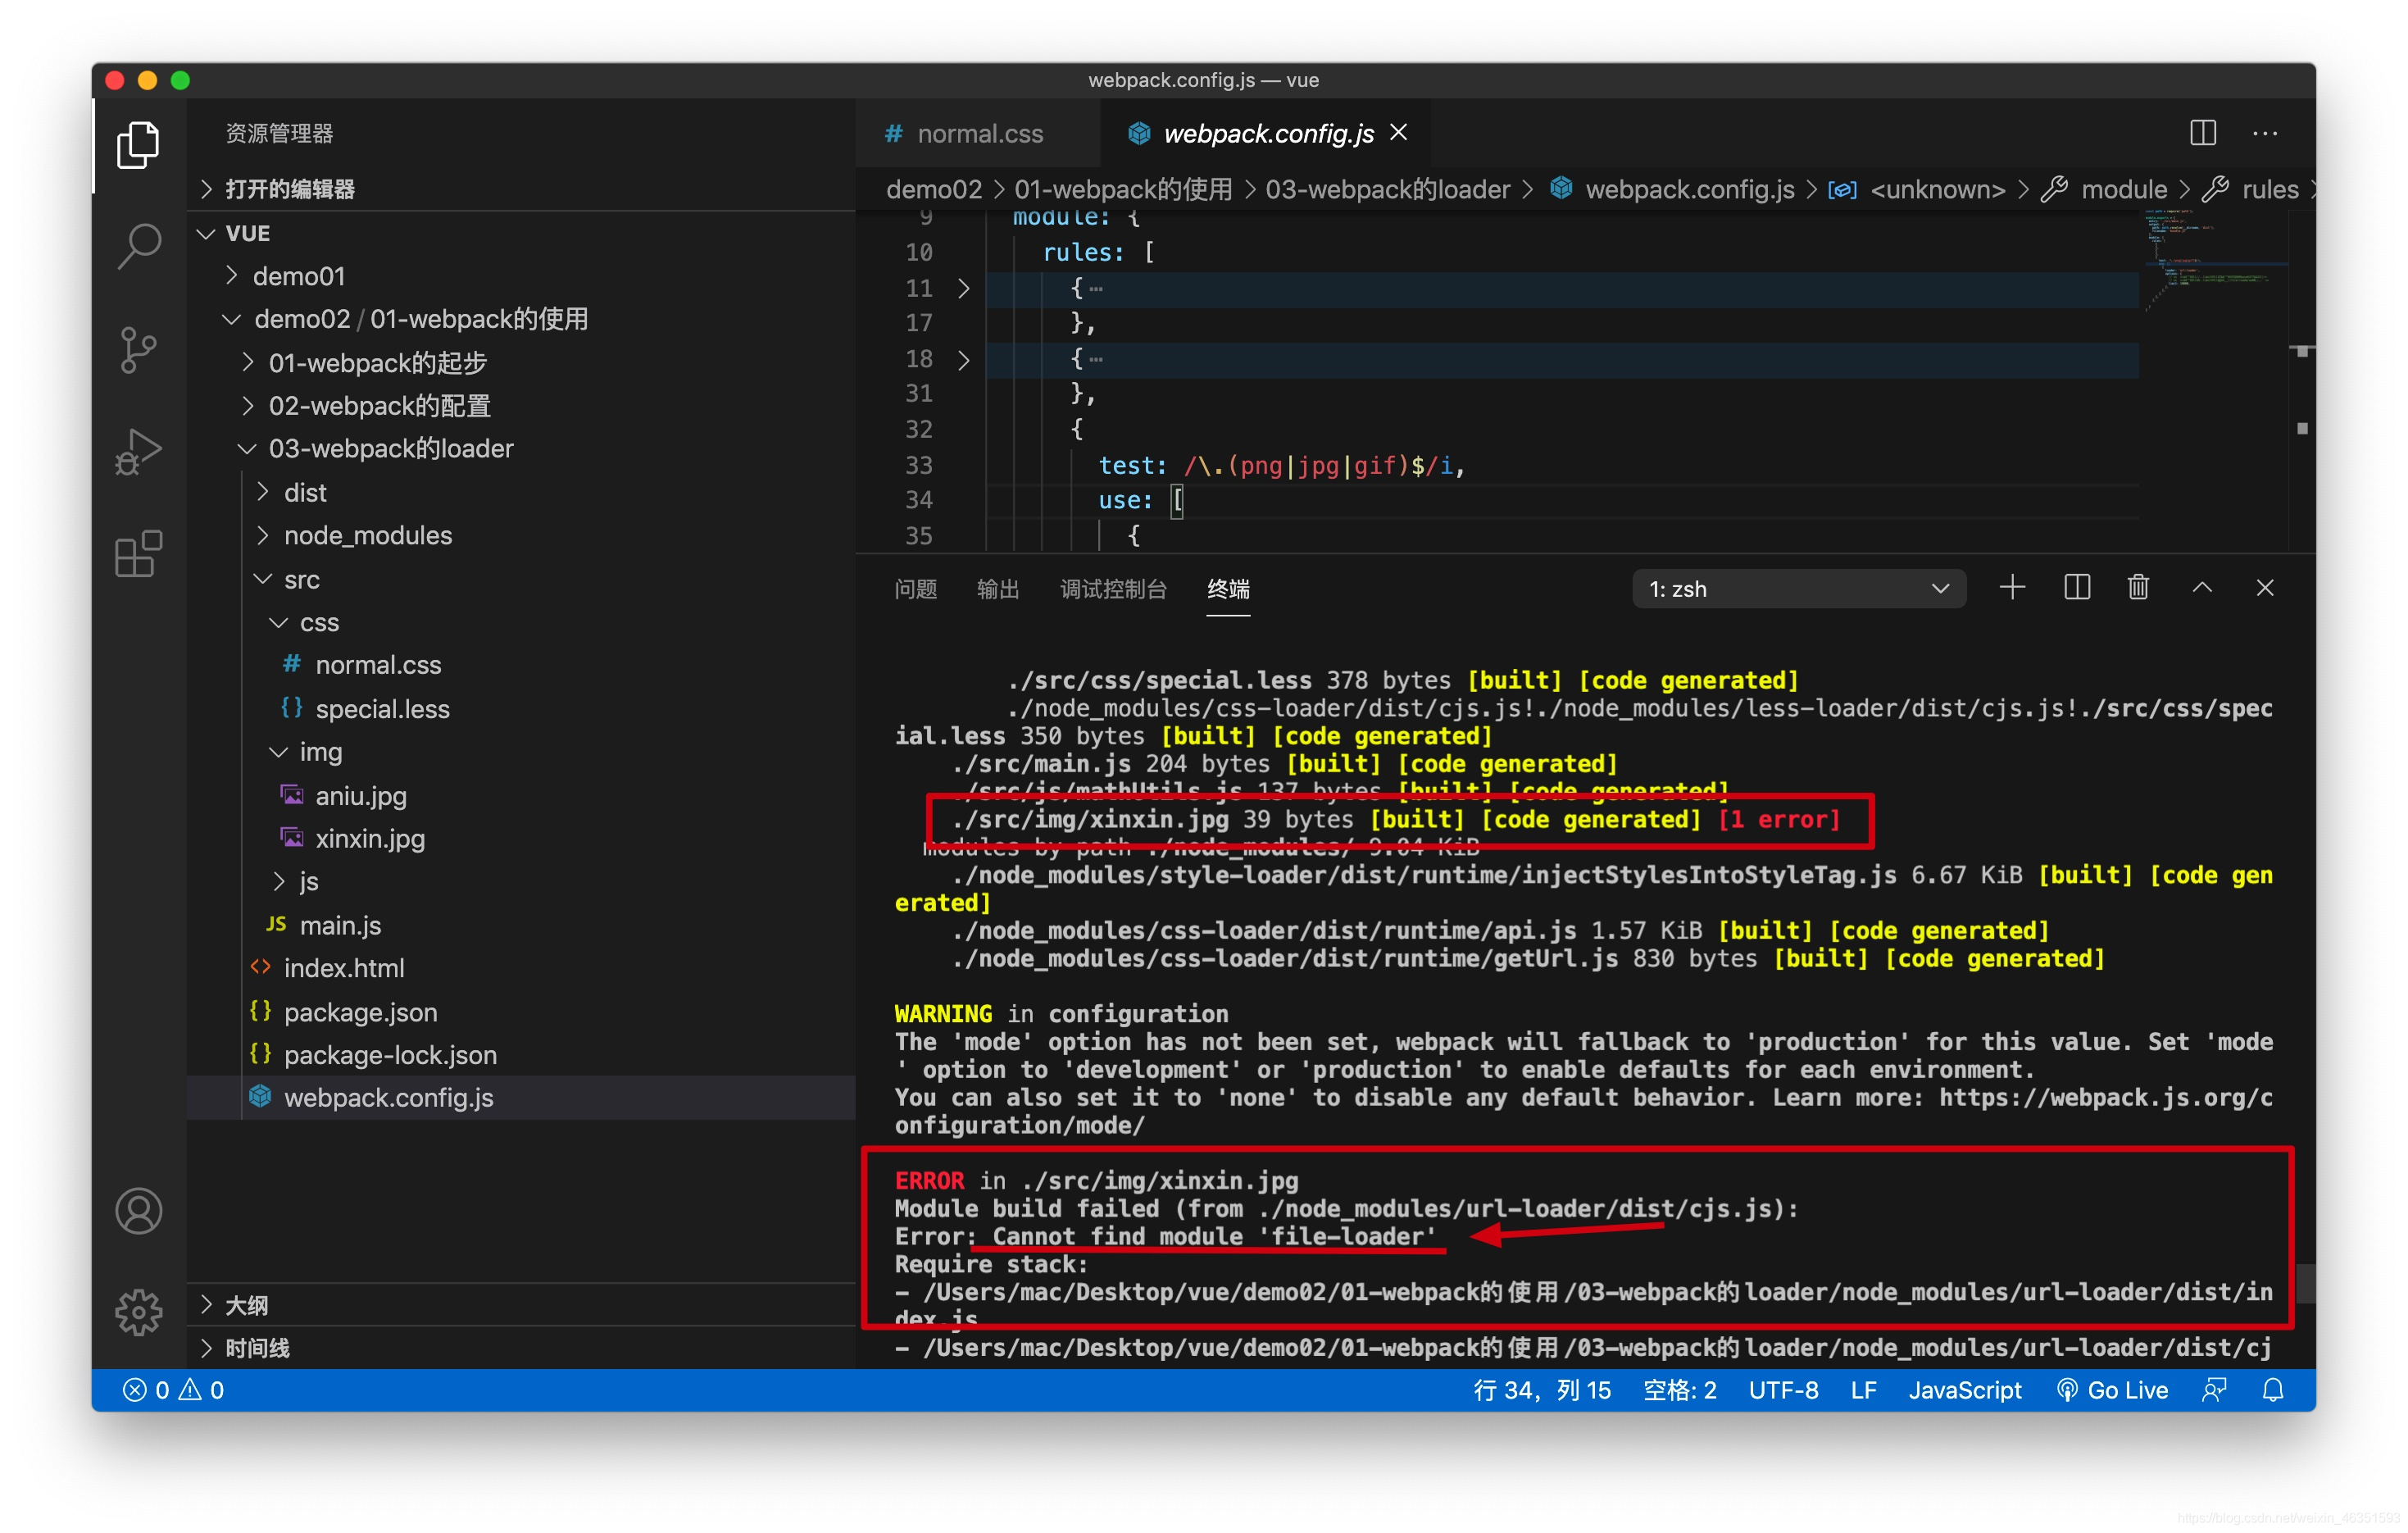Click the feedback icon in status bar

(2214, 1390)
